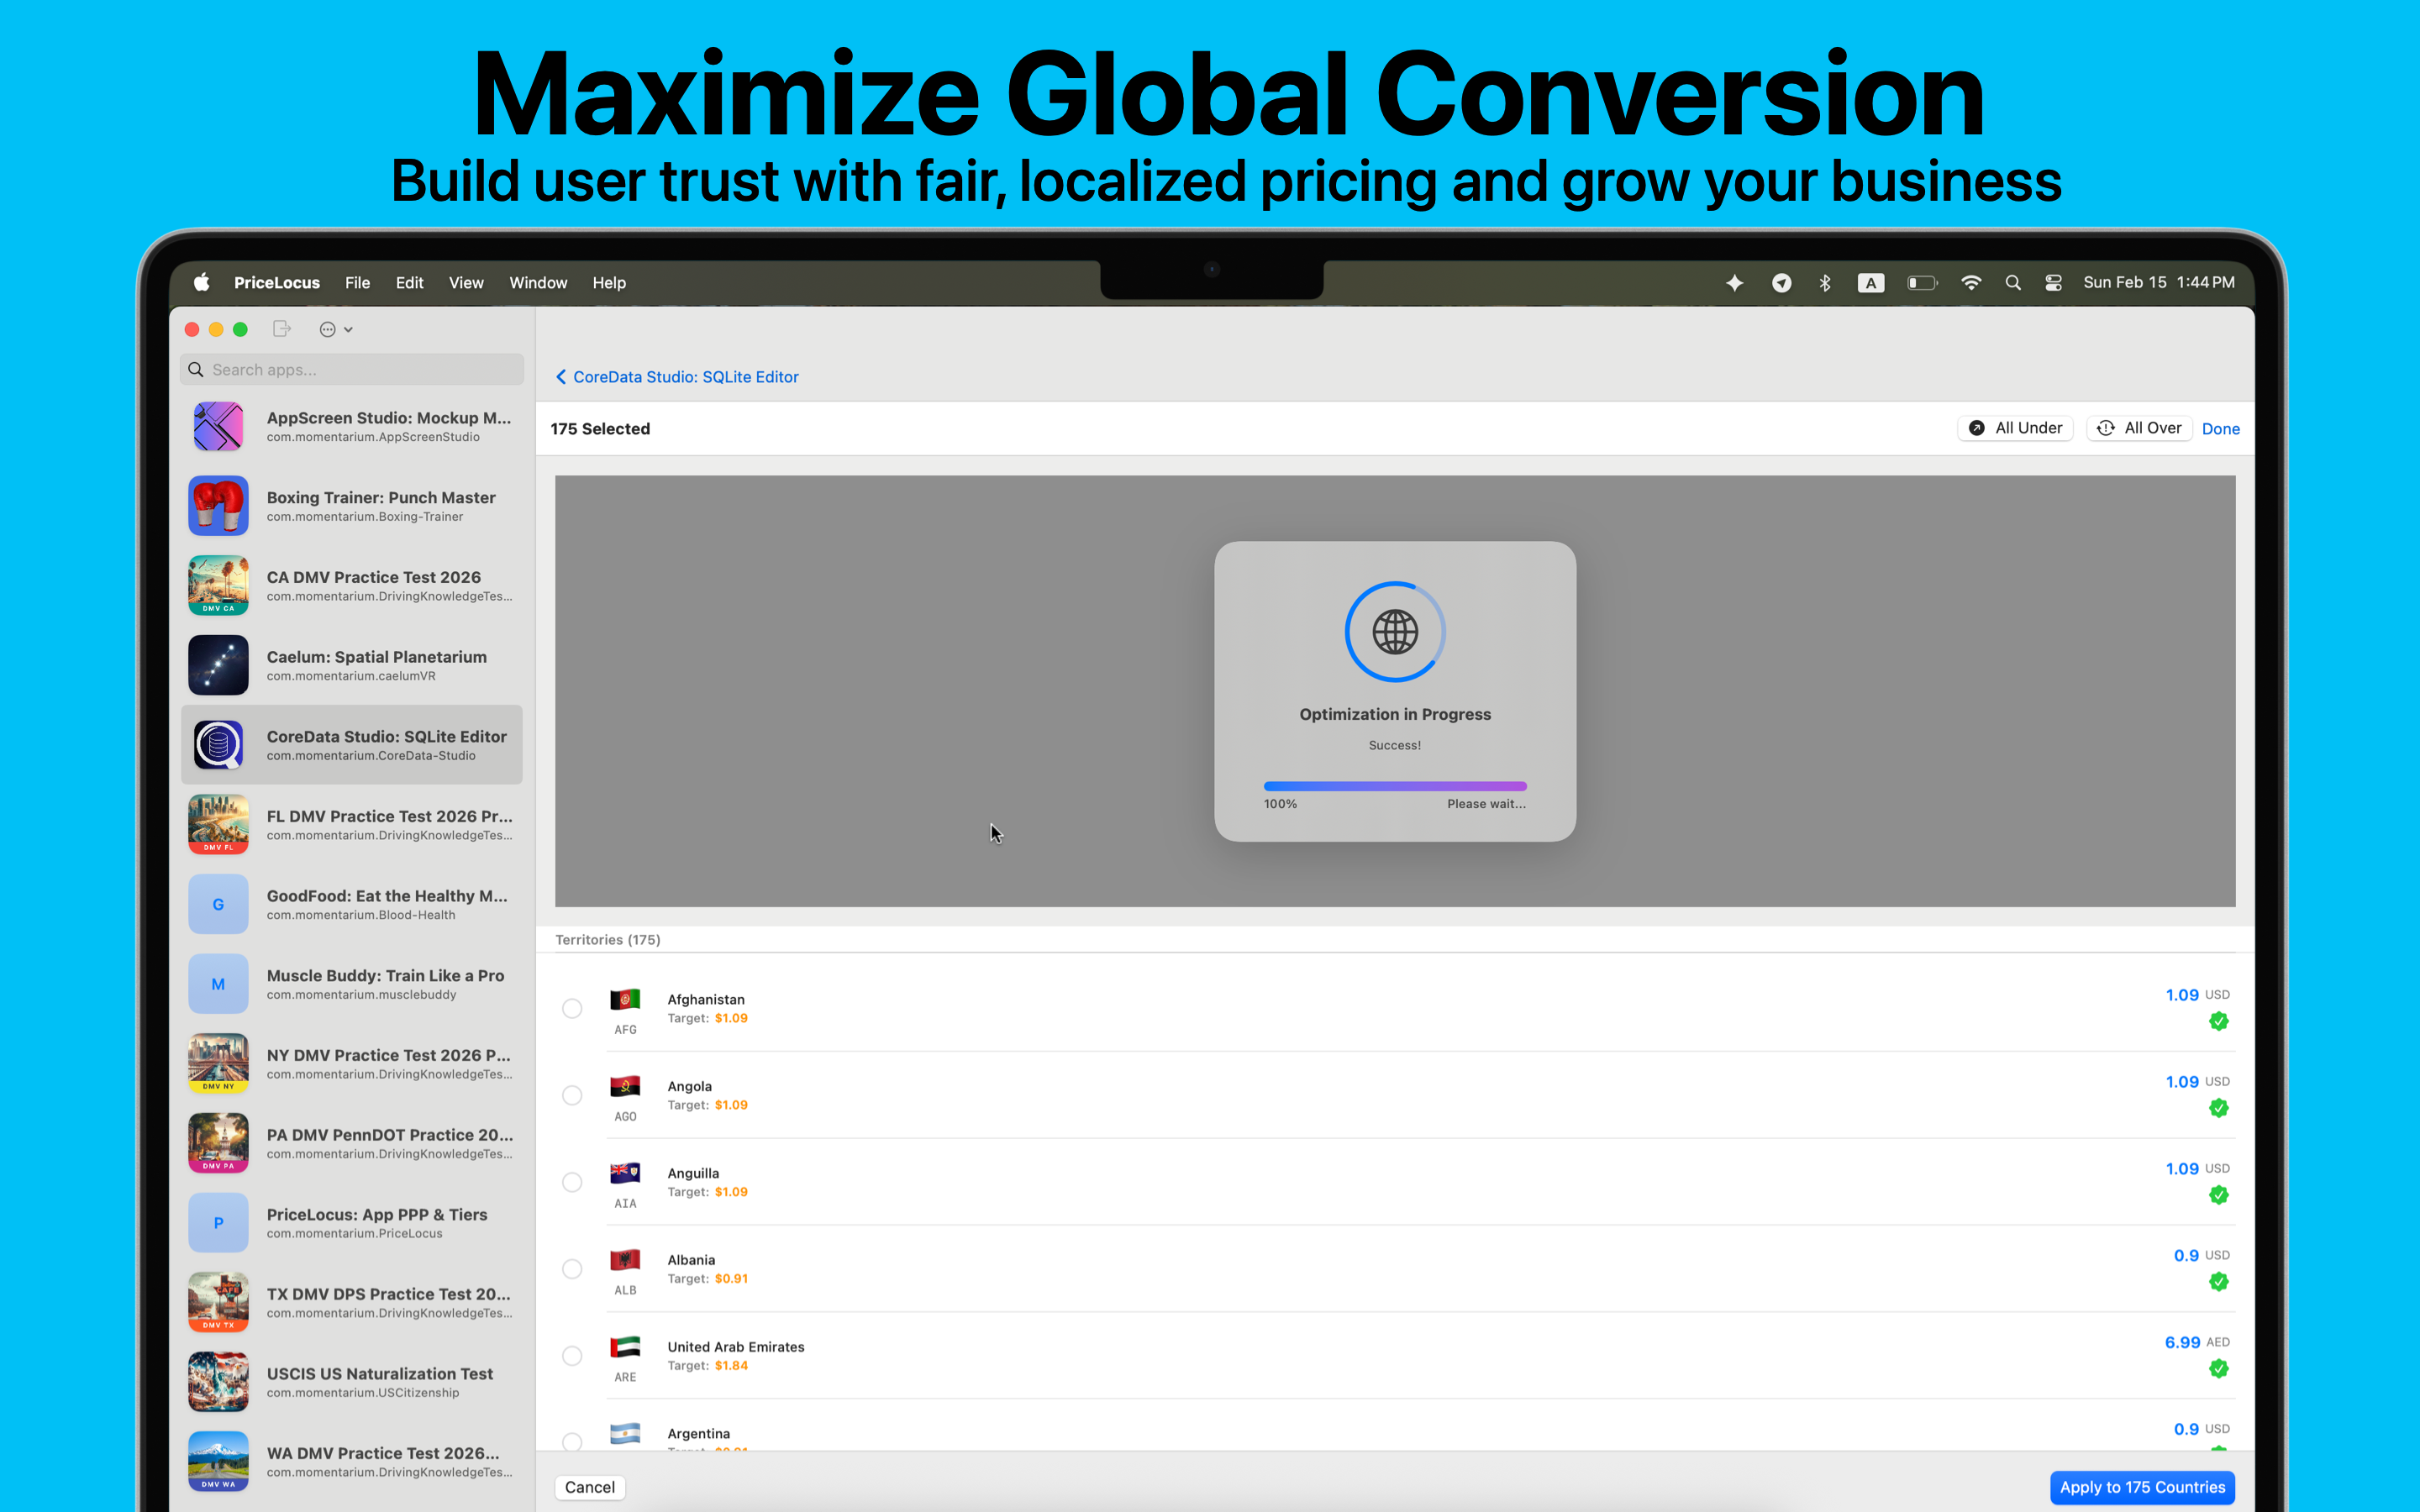Image resolution: width=2420 pixels, height=1512 pixels.
Task: Click FL DMV Practice Test icon
Action: [x=218, y=824]
